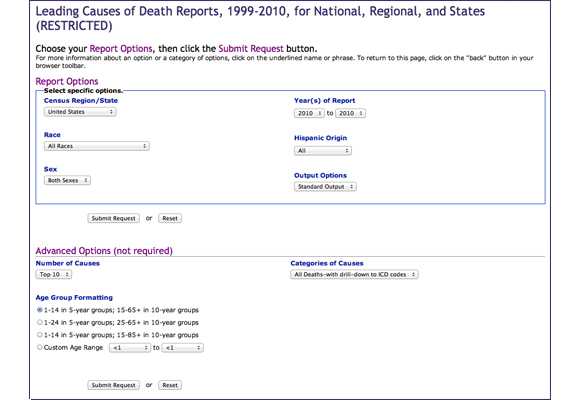
Task: Click the Age Group Formatting label link
Action: pyautogui.click(x=74, y=297)
